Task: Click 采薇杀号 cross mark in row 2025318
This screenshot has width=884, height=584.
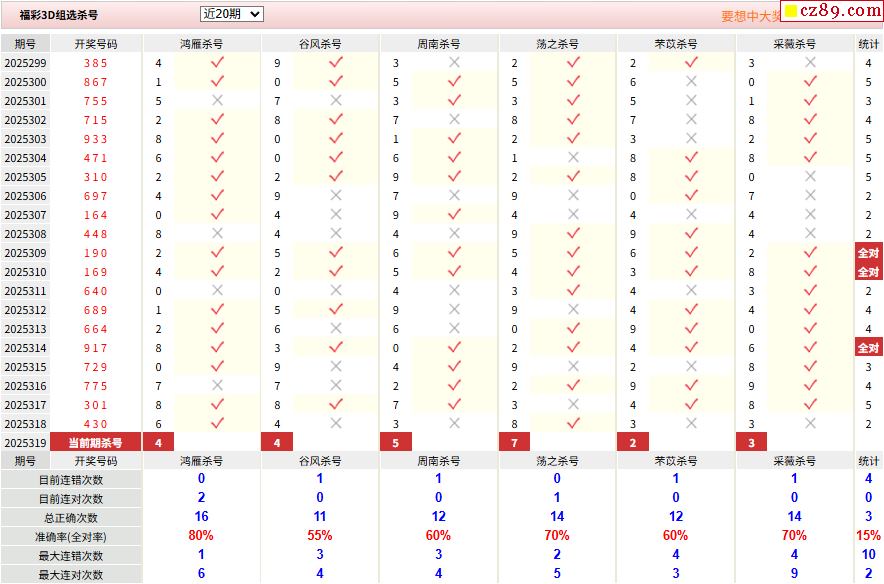Action: coord(810,424)
